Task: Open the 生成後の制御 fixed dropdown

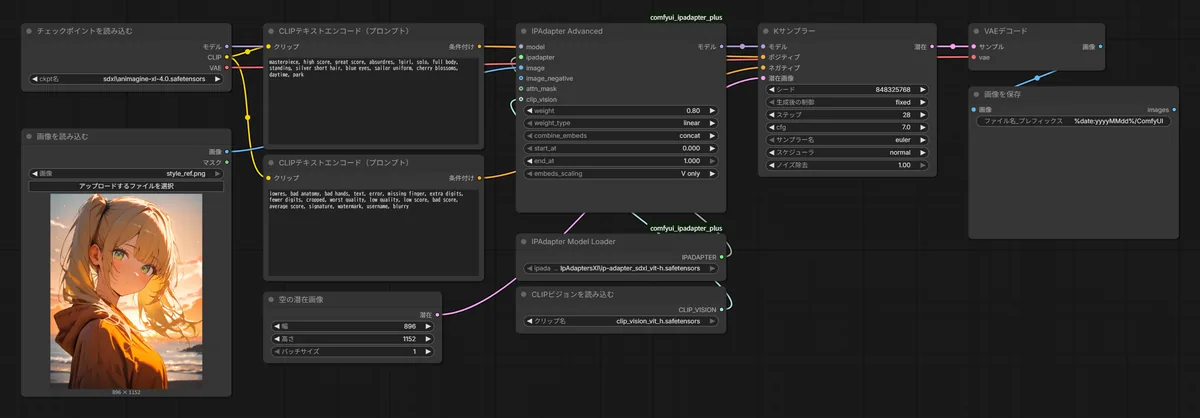Action: (x=847, y=102)
